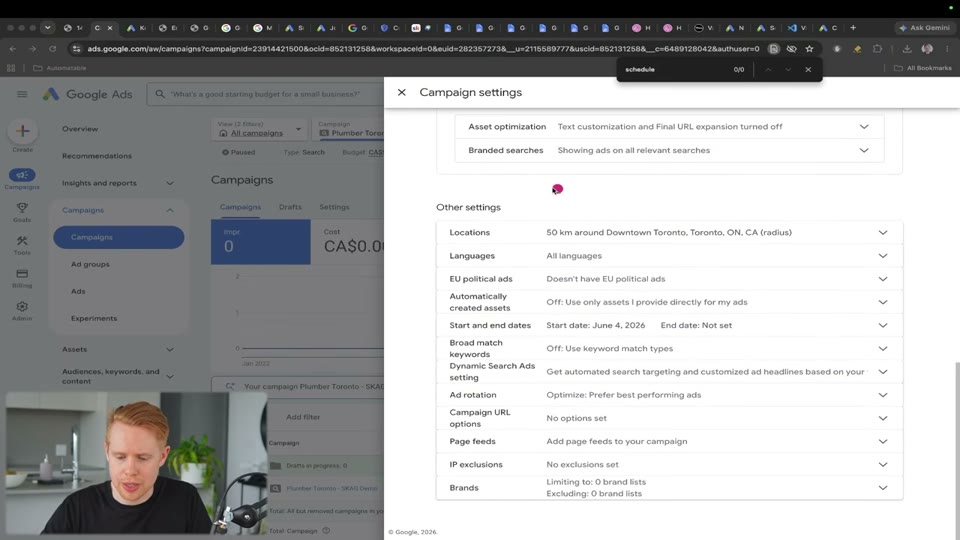The image size is (960, 540).
Task: Go to next find result arrow
Action: 788,70
